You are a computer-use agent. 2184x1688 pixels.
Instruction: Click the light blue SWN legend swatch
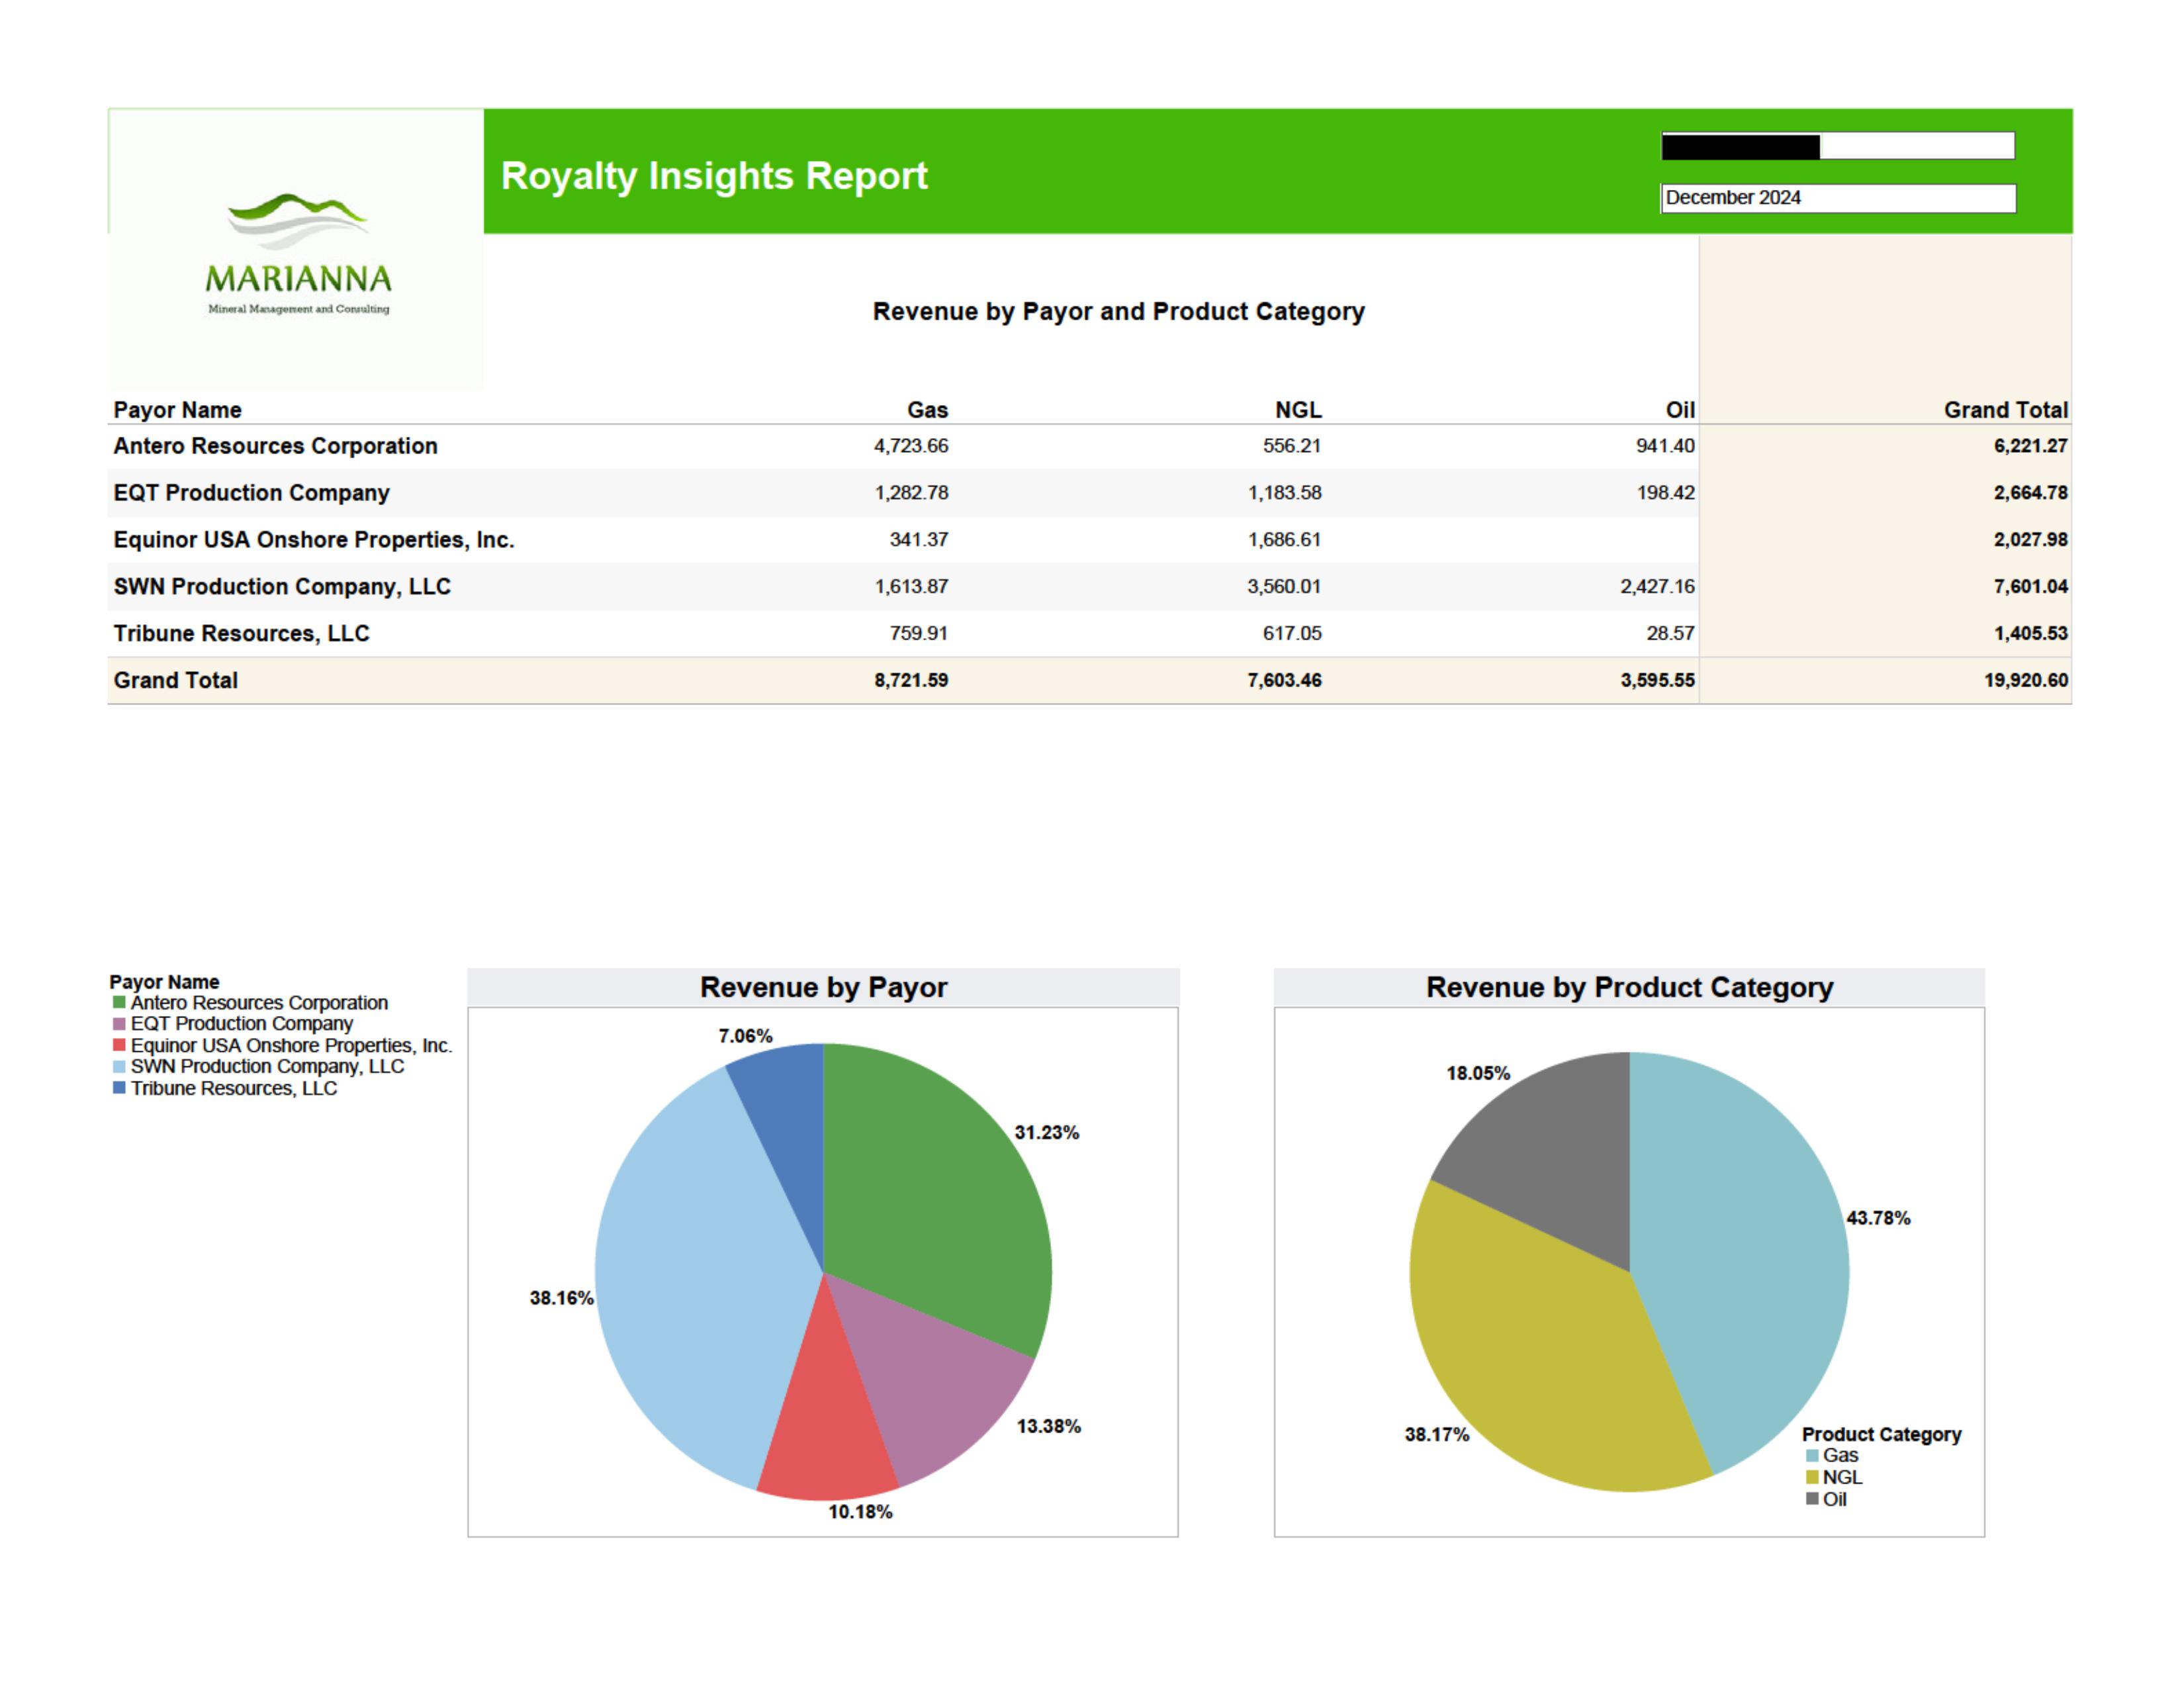click(x=119, y=1067)
